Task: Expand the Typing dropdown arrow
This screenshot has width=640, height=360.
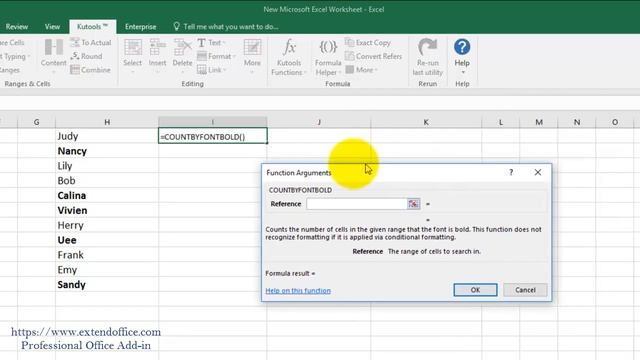Action: pyautogui.click(x=29, y=56)
